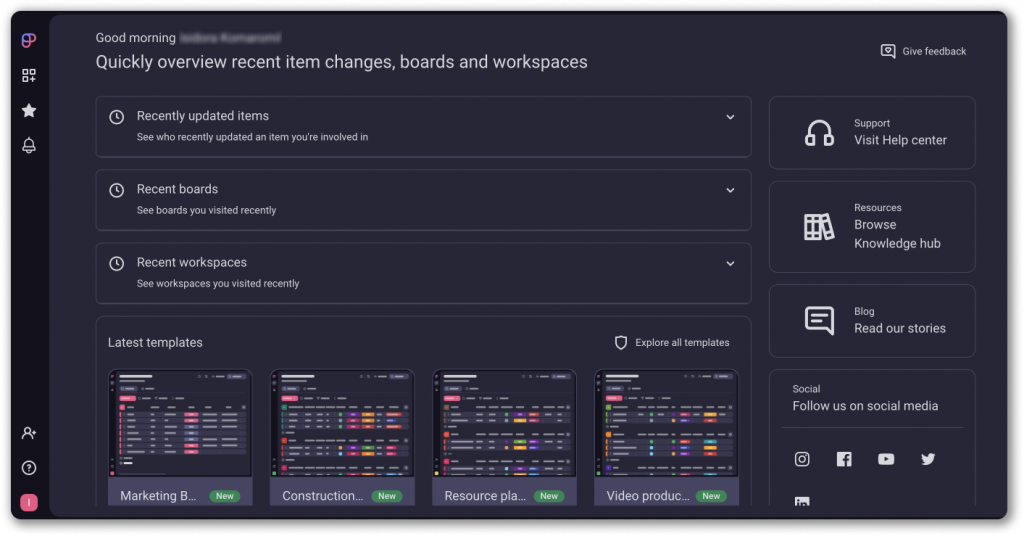This screenshot has height=536, width=1024.
Task: Click the invite user icon
Action: coord(29,433)
